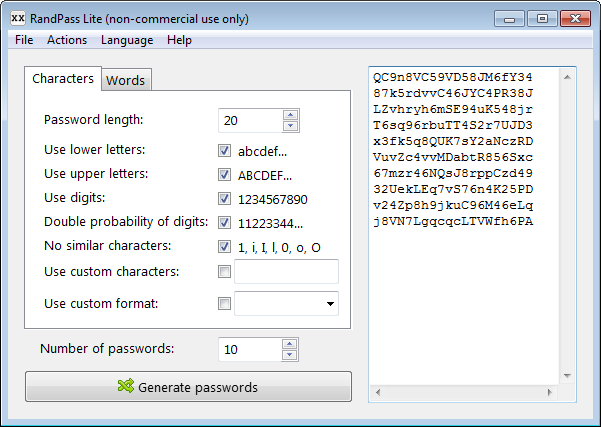Viewport: 601px width, 427px height.
Task: Increase password length with up arrow
Action: click(x=290, y=115)
